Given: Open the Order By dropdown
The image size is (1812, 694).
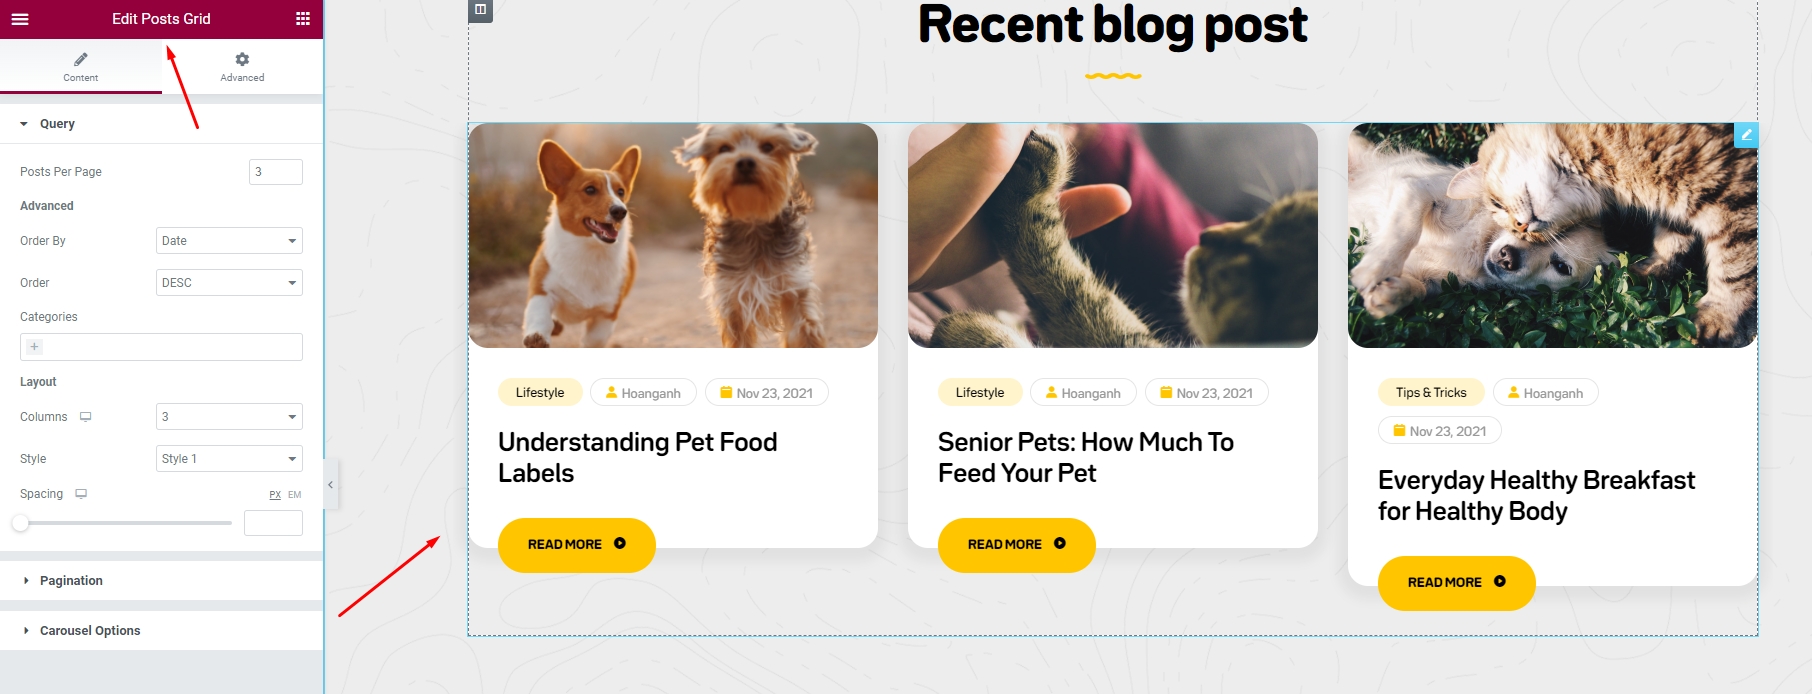Looking at the screenshot, I should click(x=229, y=241).
